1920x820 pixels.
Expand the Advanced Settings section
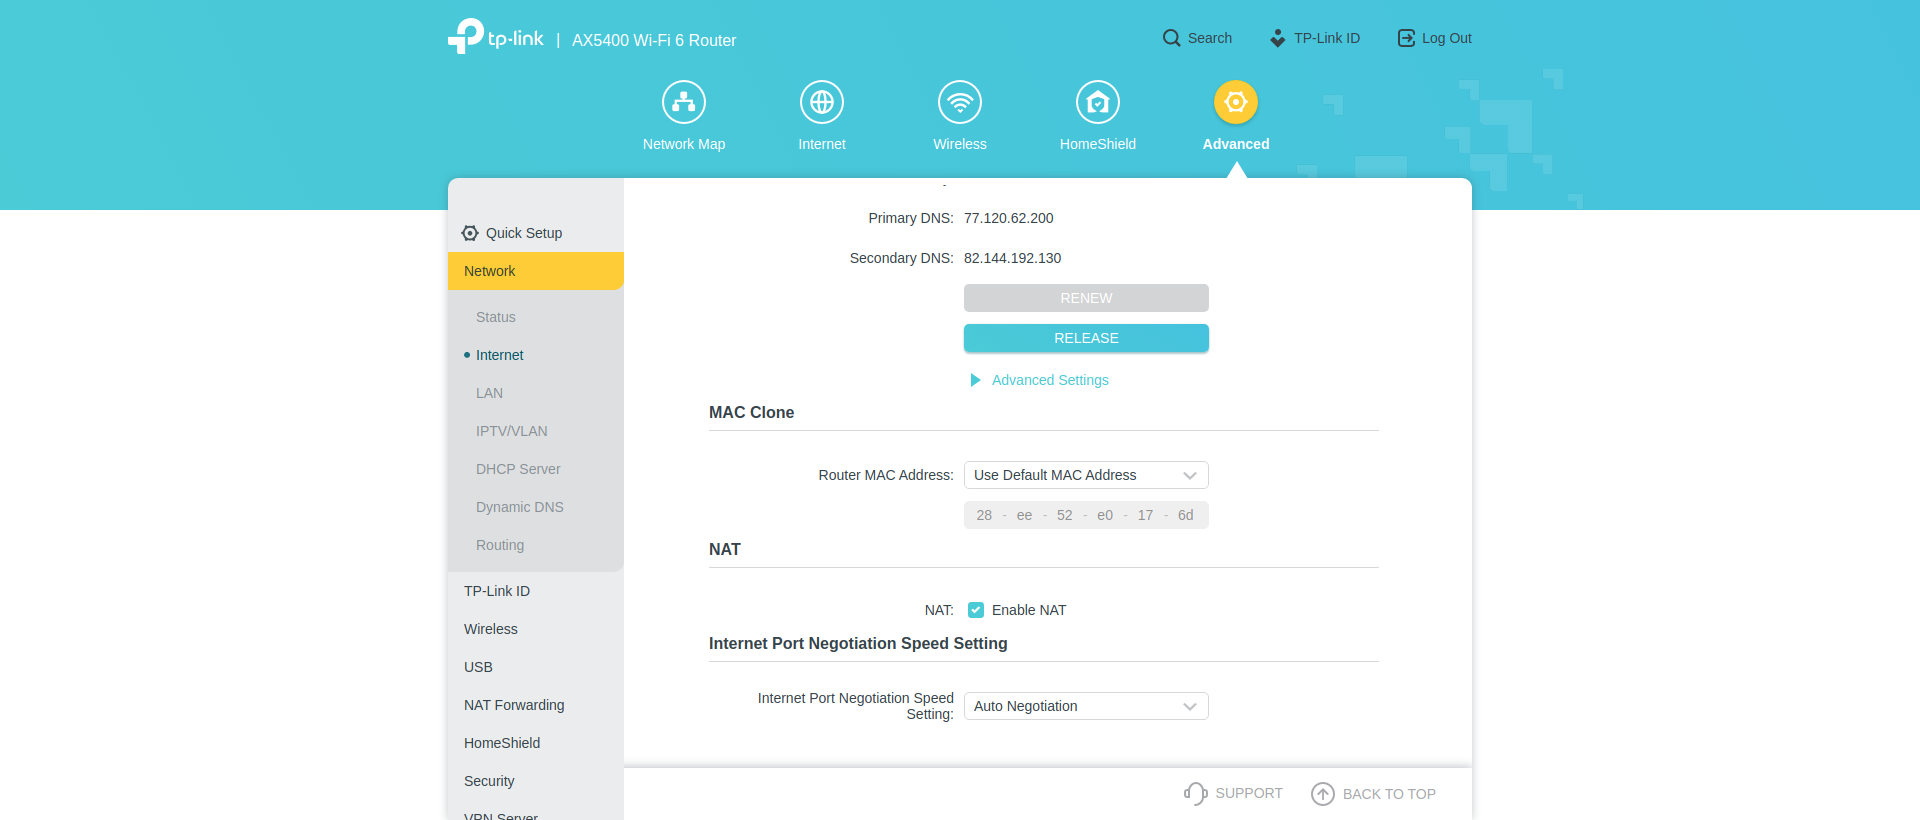coord(1049,380)
